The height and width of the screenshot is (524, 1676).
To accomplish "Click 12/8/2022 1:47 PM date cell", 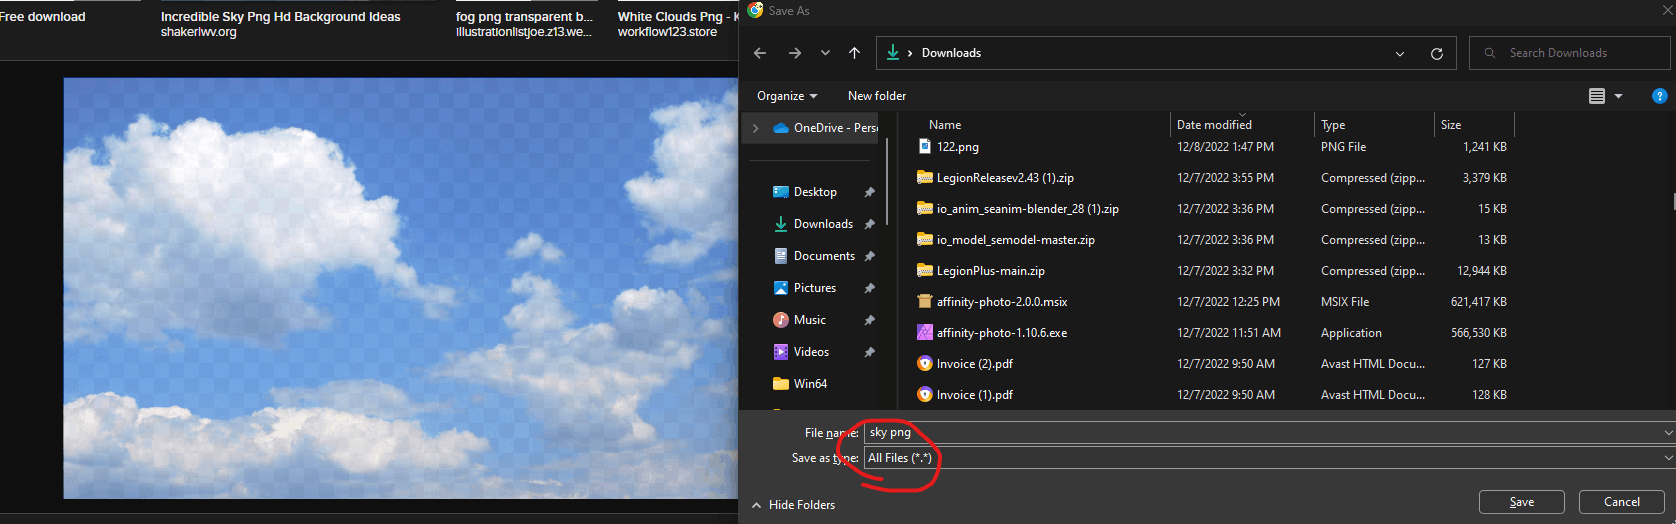I will (1225, 147).
